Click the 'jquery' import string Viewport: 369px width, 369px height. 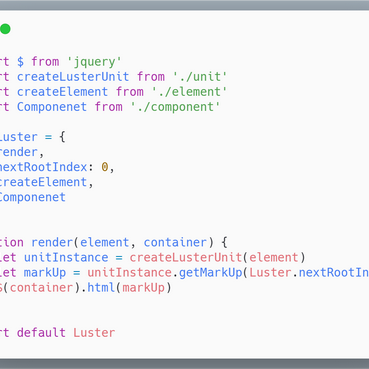click(94, 62)
